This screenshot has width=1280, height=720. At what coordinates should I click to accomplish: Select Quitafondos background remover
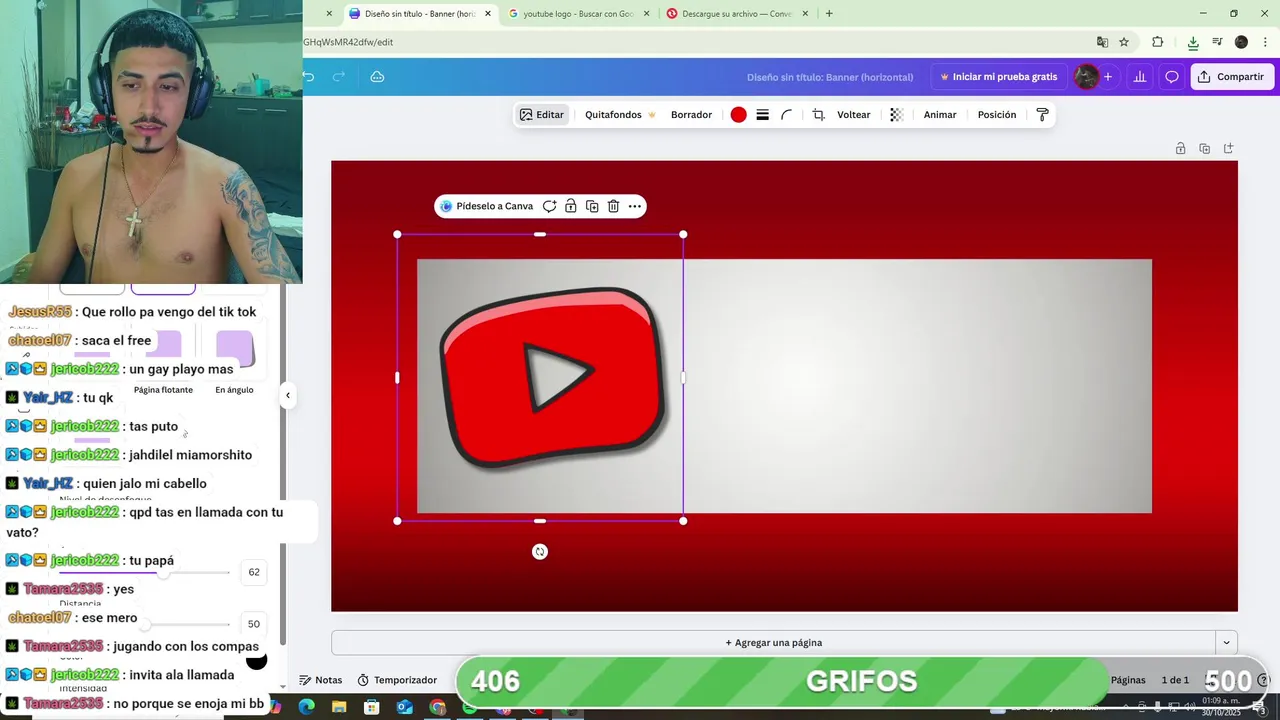pyautogui.click(x=620, y=115)
